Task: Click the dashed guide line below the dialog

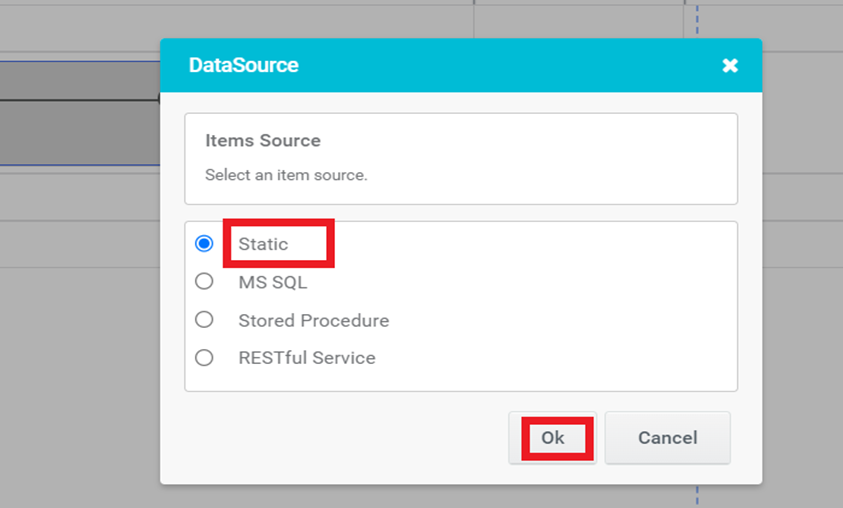Action: (x=697, y=496)
